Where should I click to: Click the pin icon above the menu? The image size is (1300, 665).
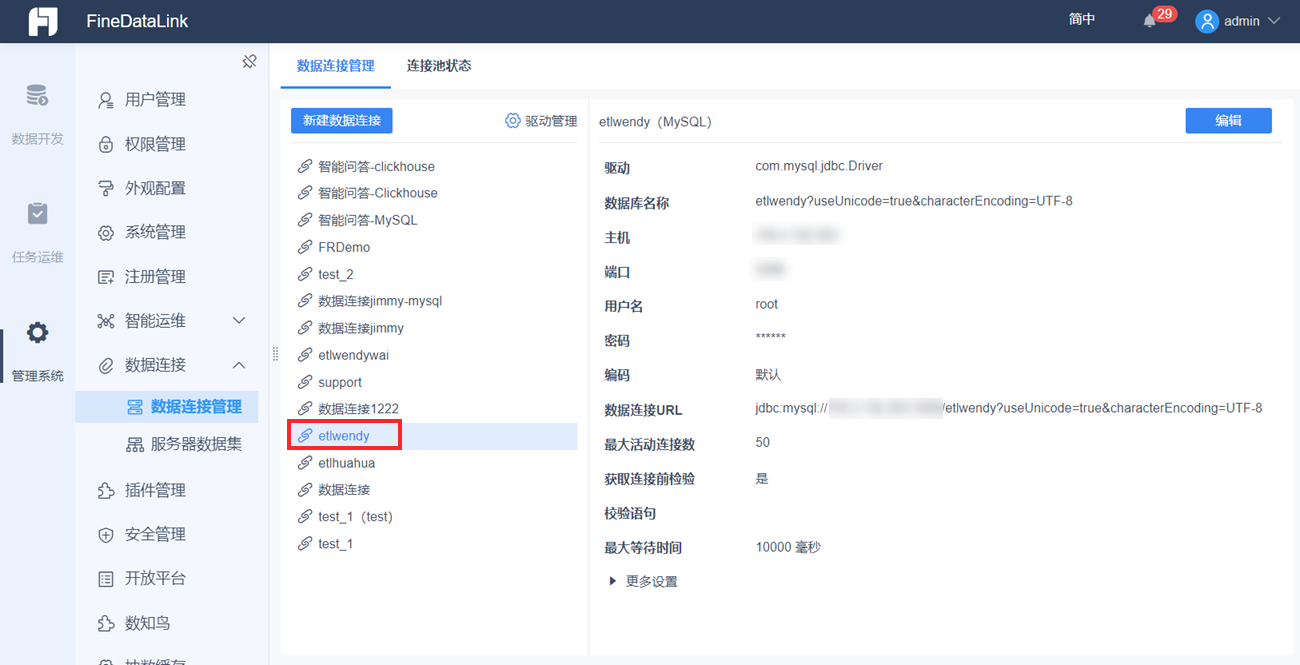coord(250,61)
